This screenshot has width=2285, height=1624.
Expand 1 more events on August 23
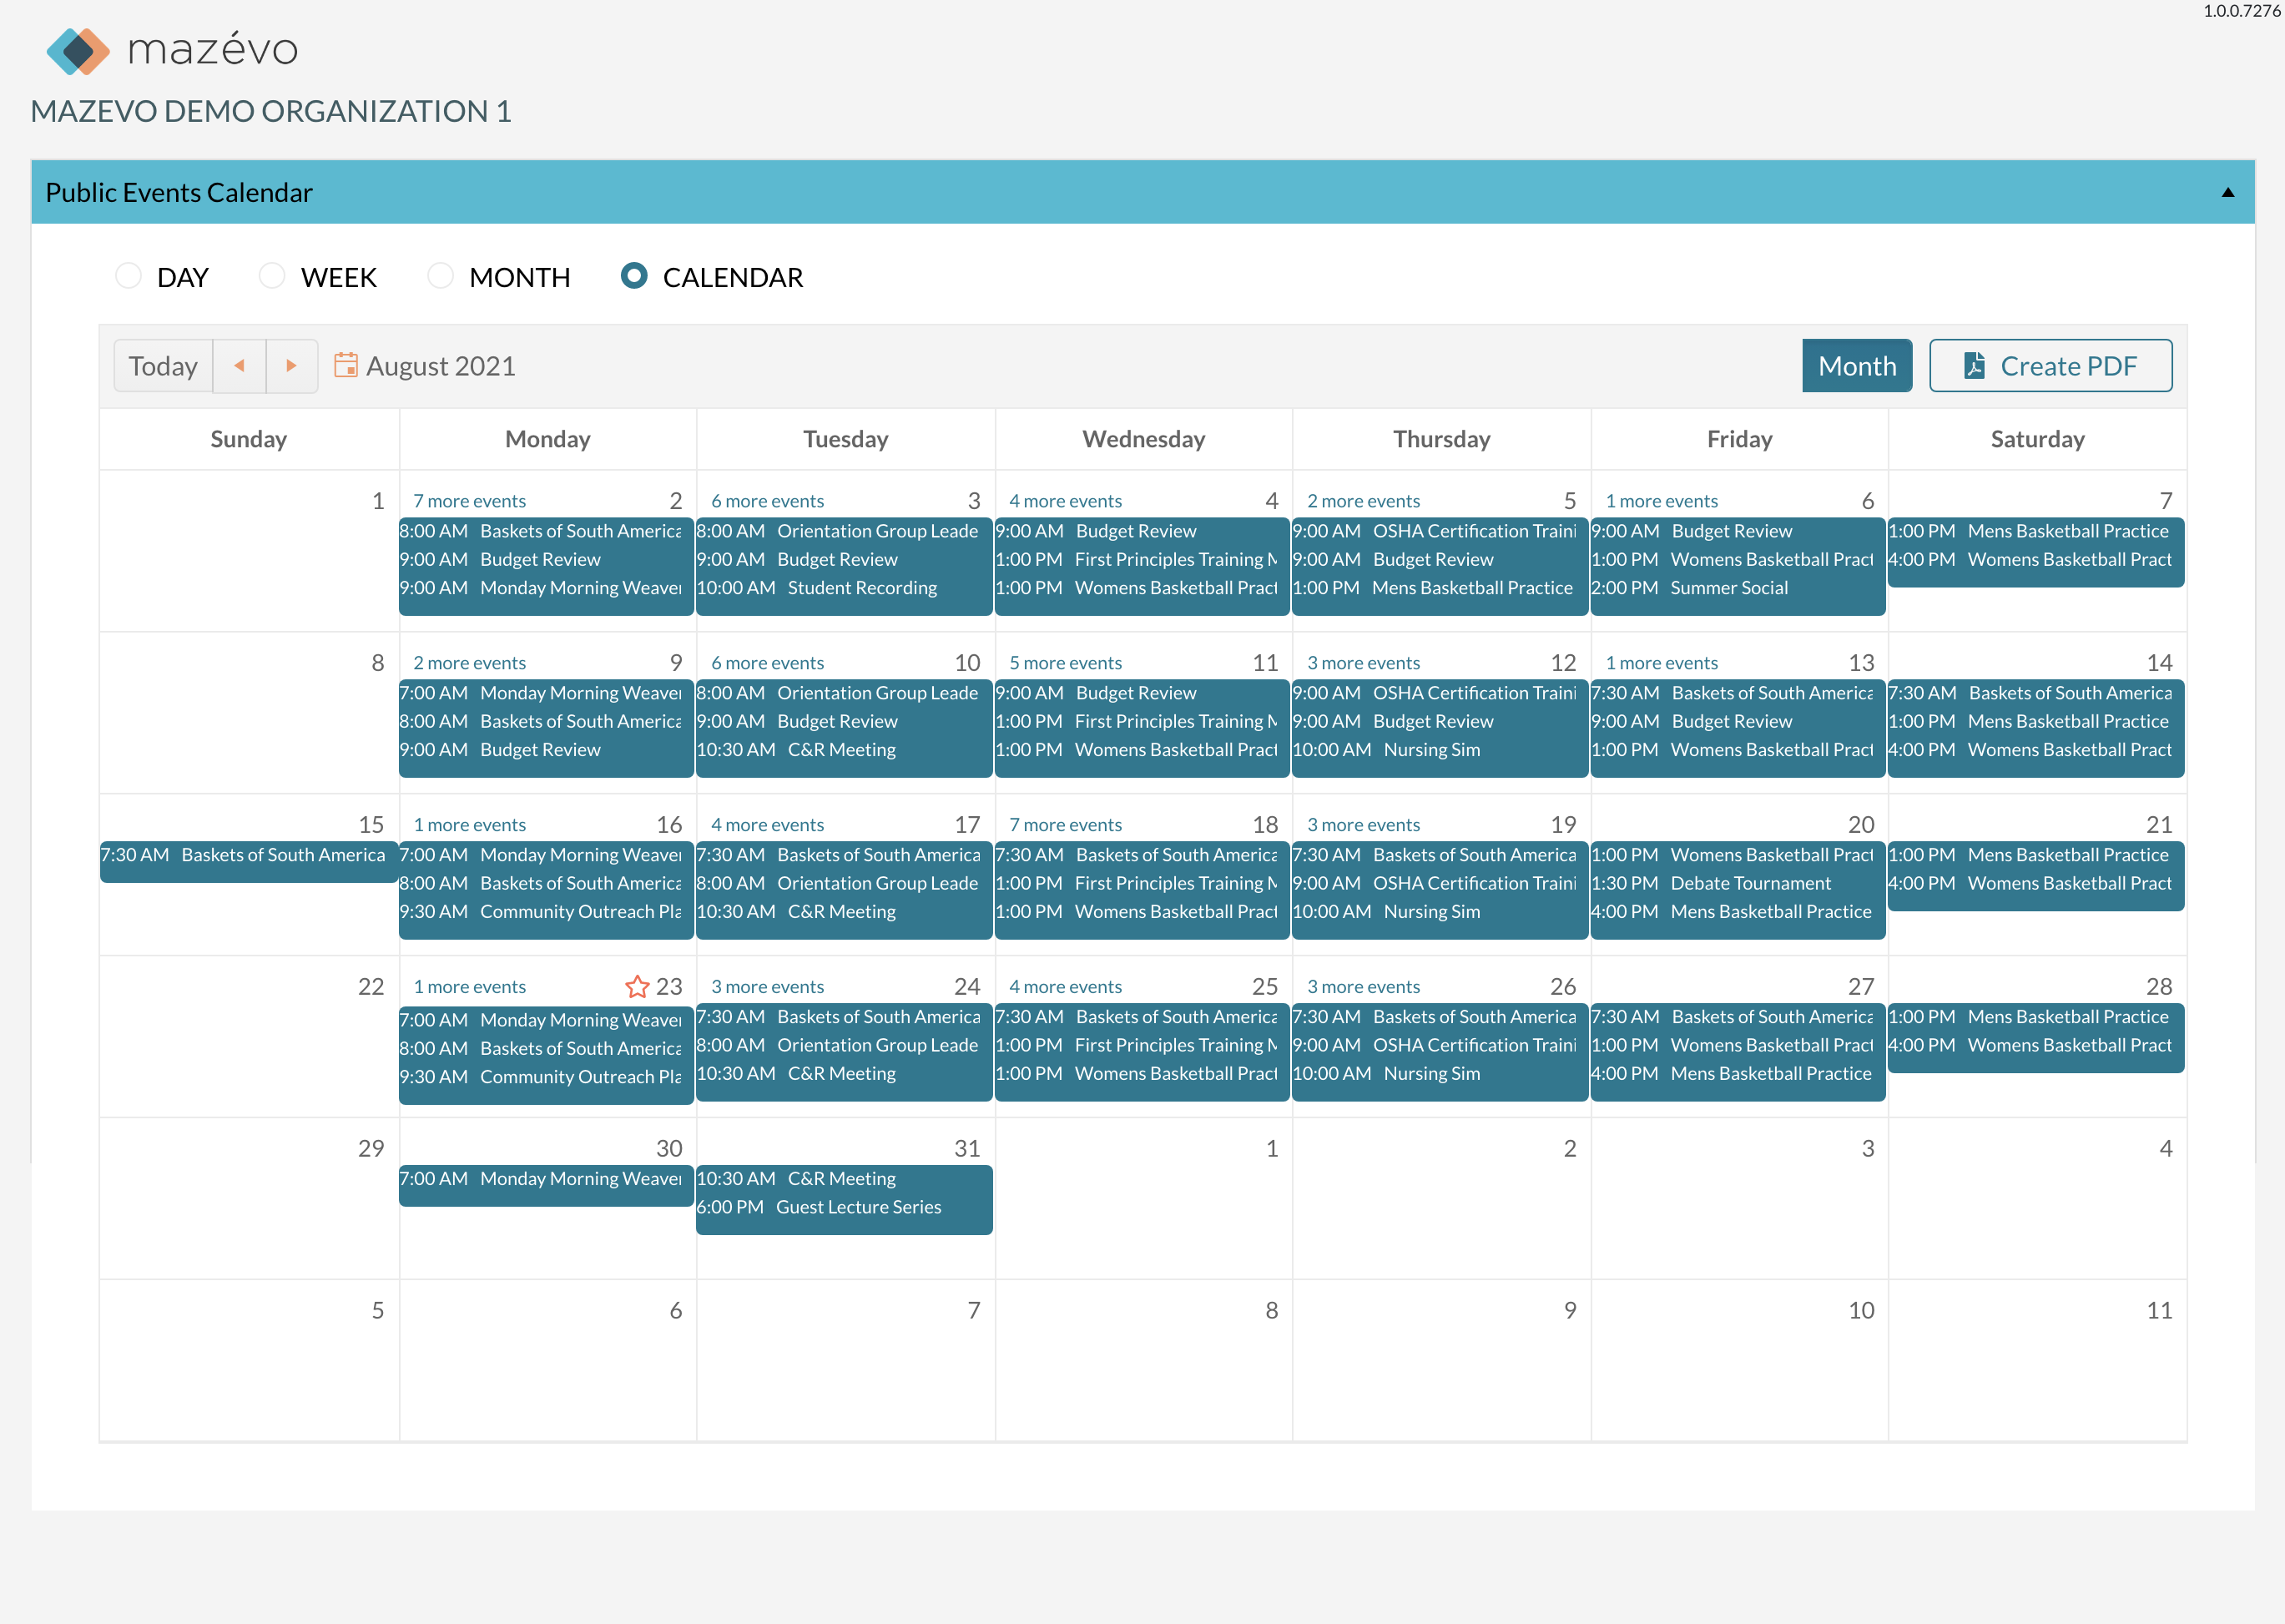469,987
